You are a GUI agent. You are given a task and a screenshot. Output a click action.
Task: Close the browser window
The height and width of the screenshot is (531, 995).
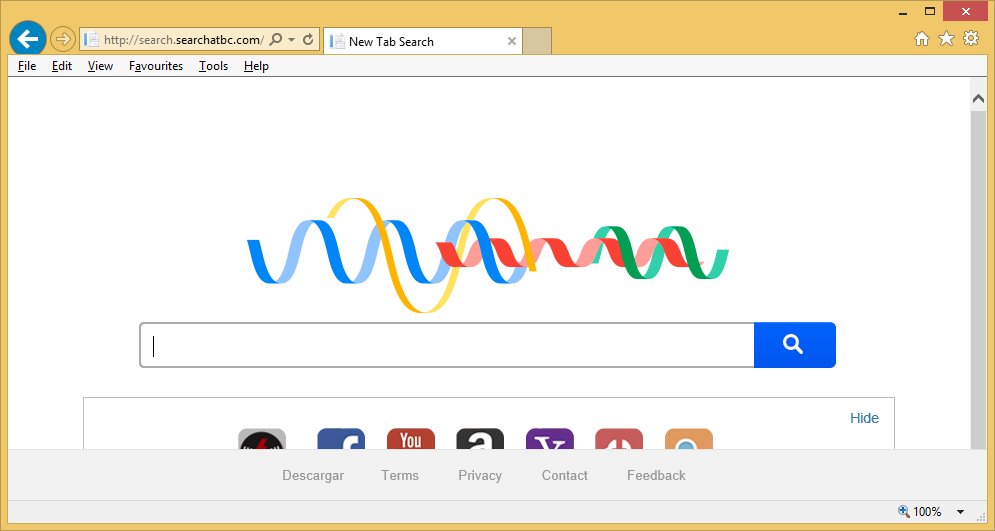[x=966, y=11]
